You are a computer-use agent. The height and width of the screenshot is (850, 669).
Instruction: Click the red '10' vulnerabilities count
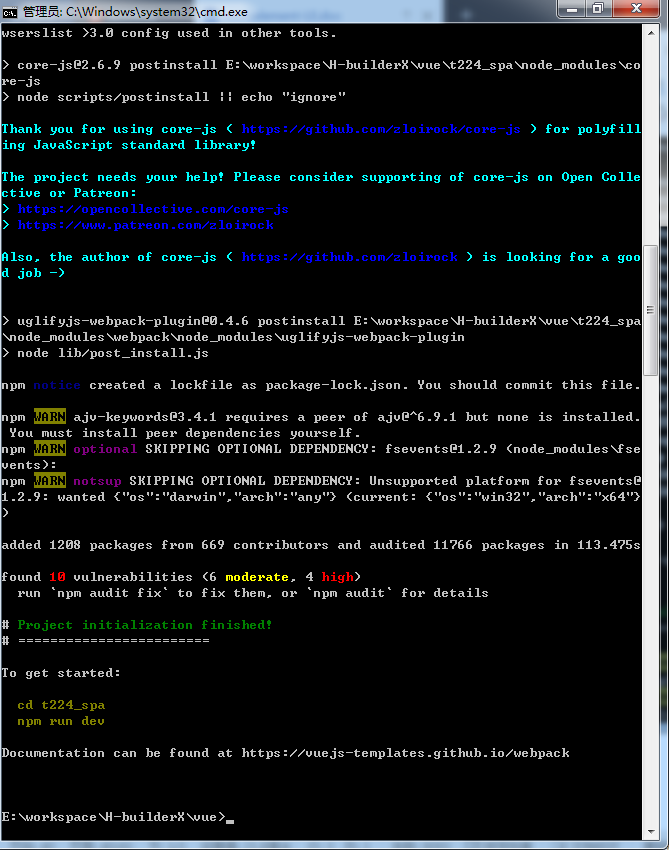click(57, 577)
